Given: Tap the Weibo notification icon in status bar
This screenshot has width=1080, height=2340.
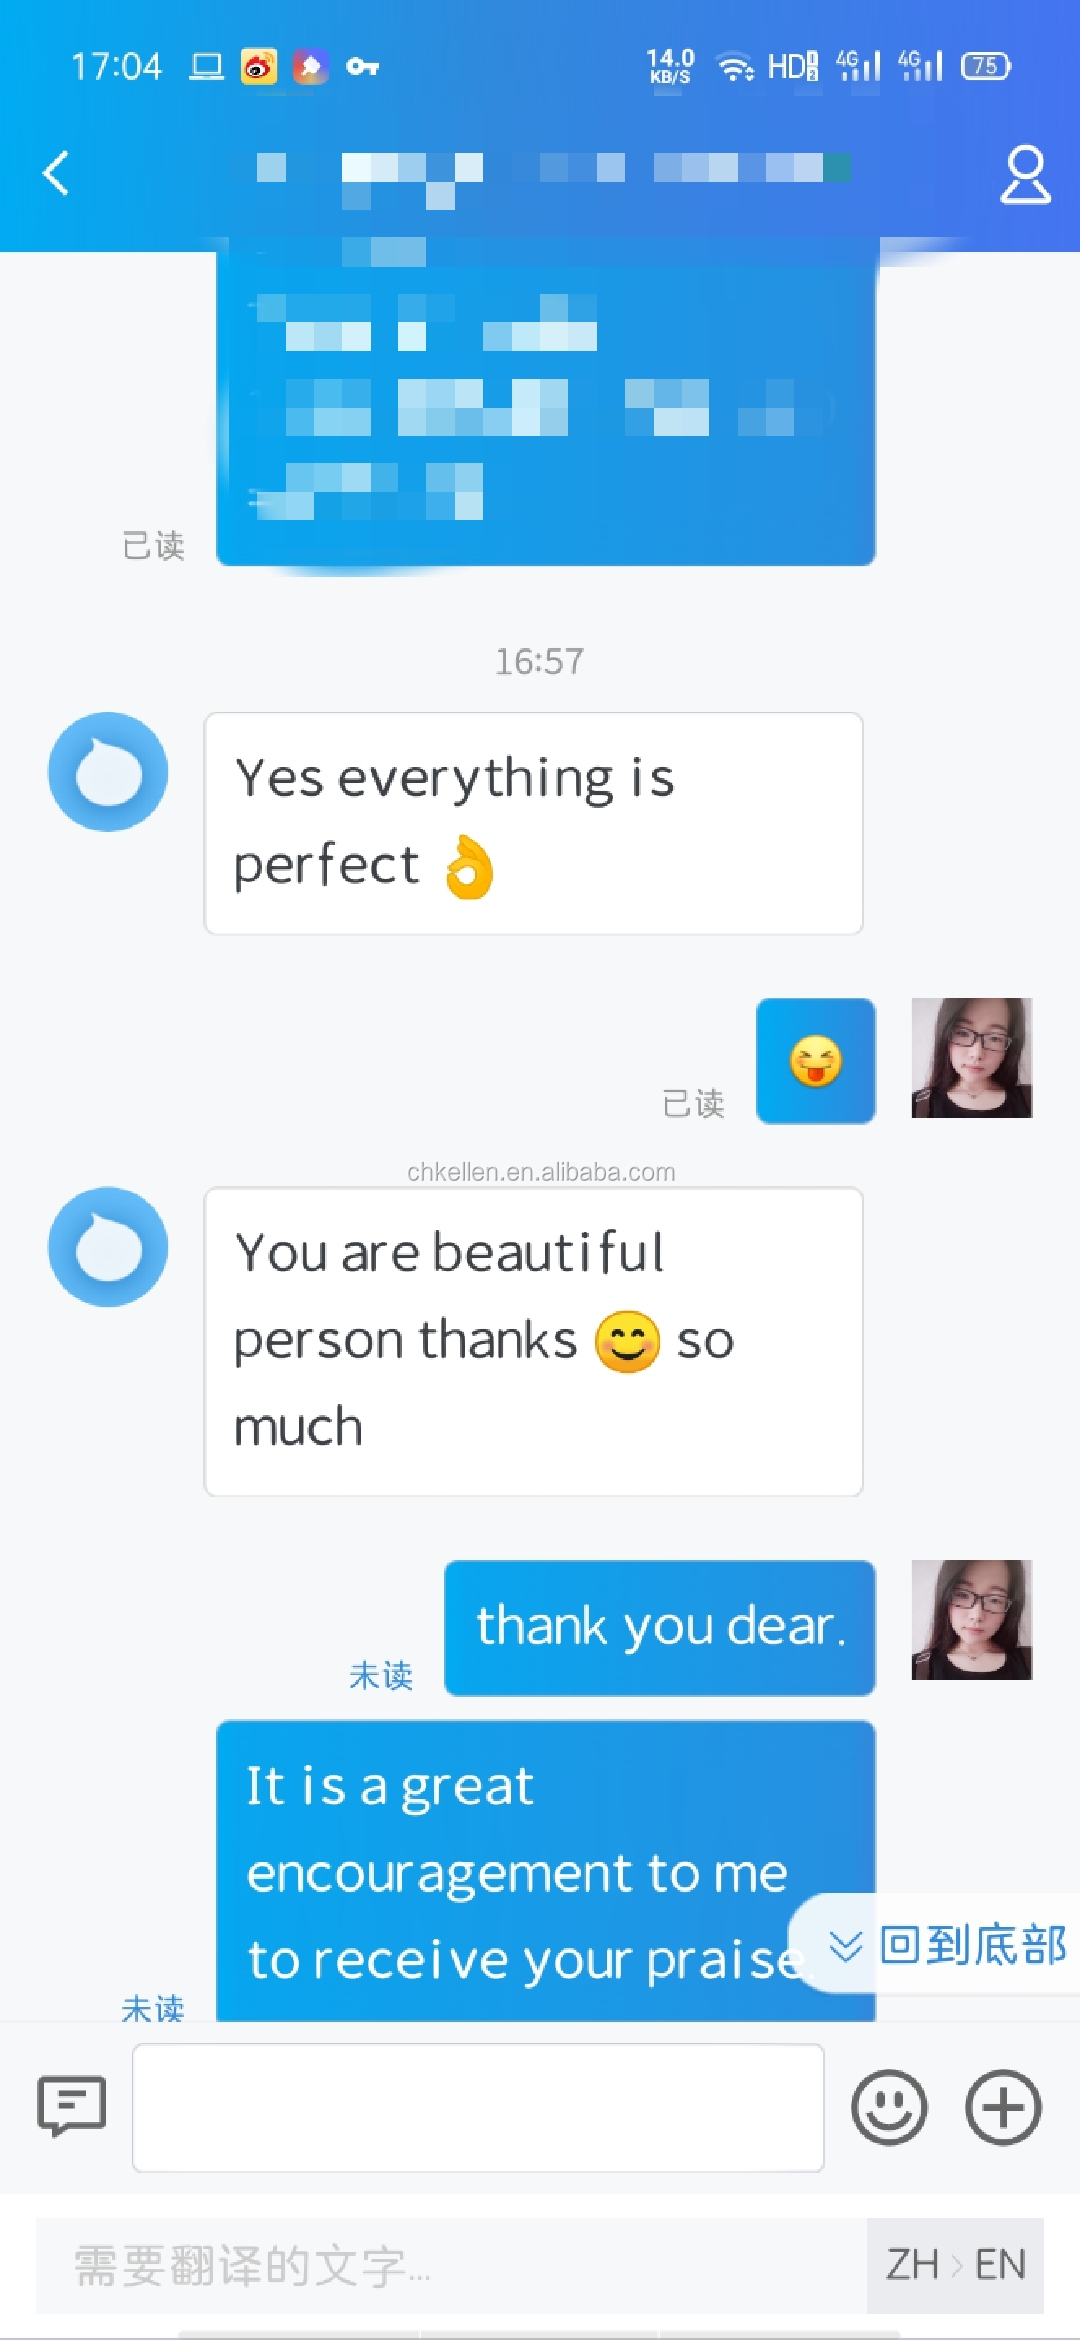Looking at the screenshot, I should tap(259, 67).
